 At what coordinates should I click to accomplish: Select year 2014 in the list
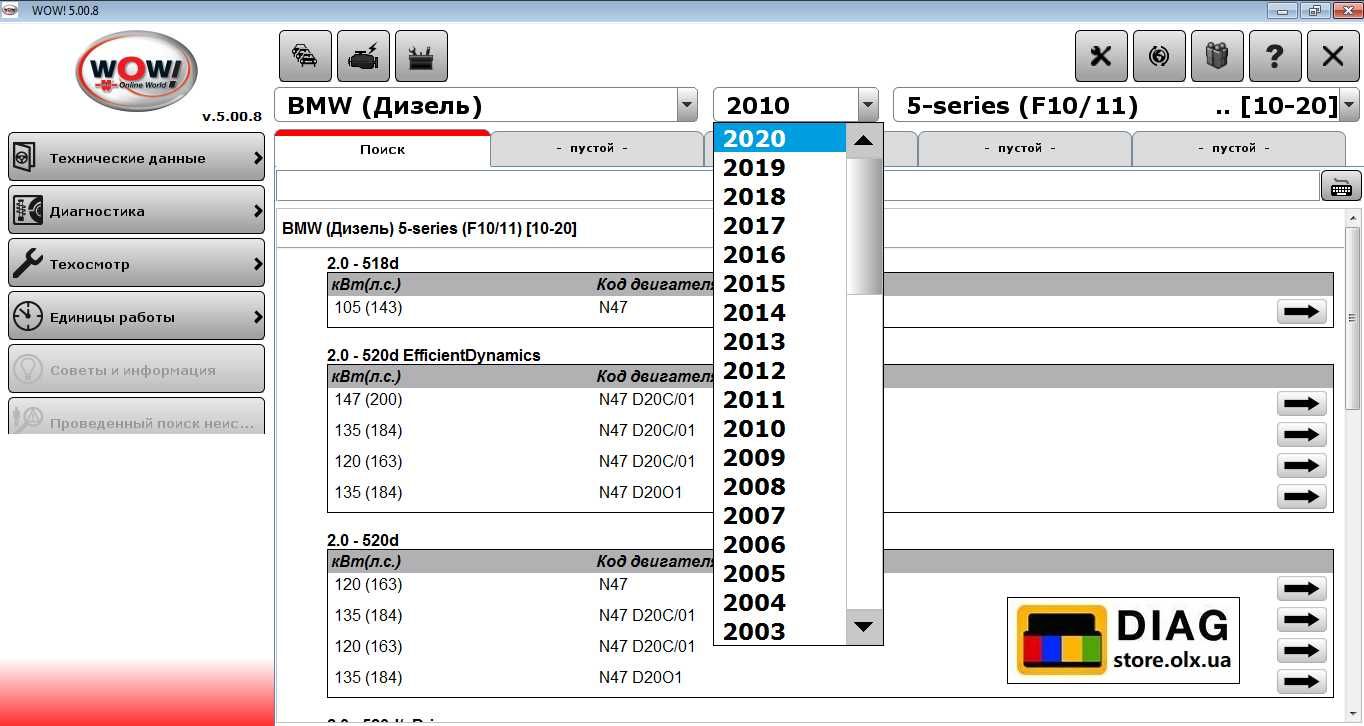pos(780,312)
